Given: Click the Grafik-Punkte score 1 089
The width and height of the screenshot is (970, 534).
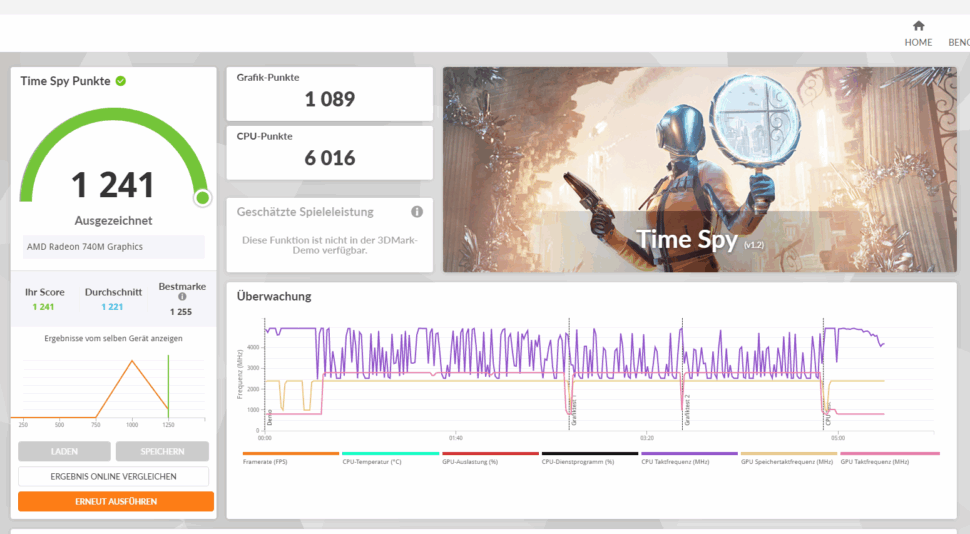Looking at the screenshot, I should (330, 99).
